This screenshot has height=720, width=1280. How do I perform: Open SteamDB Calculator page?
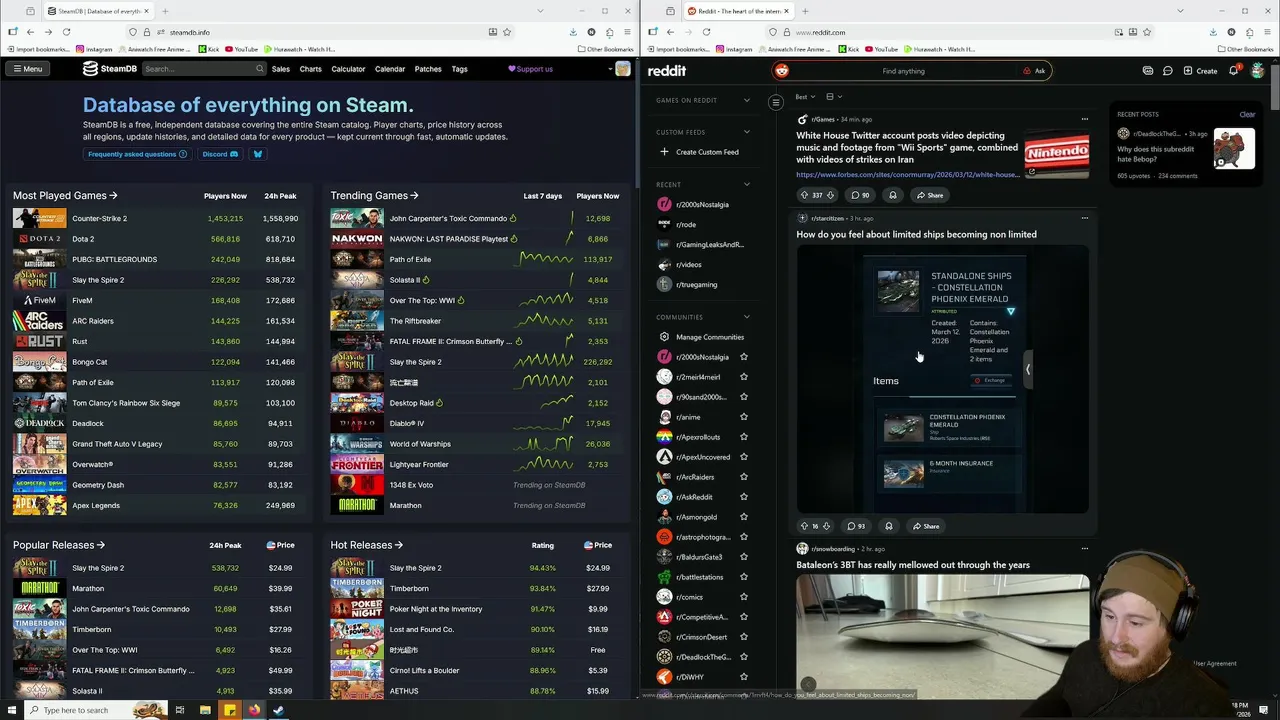click(x=348, y=69)
